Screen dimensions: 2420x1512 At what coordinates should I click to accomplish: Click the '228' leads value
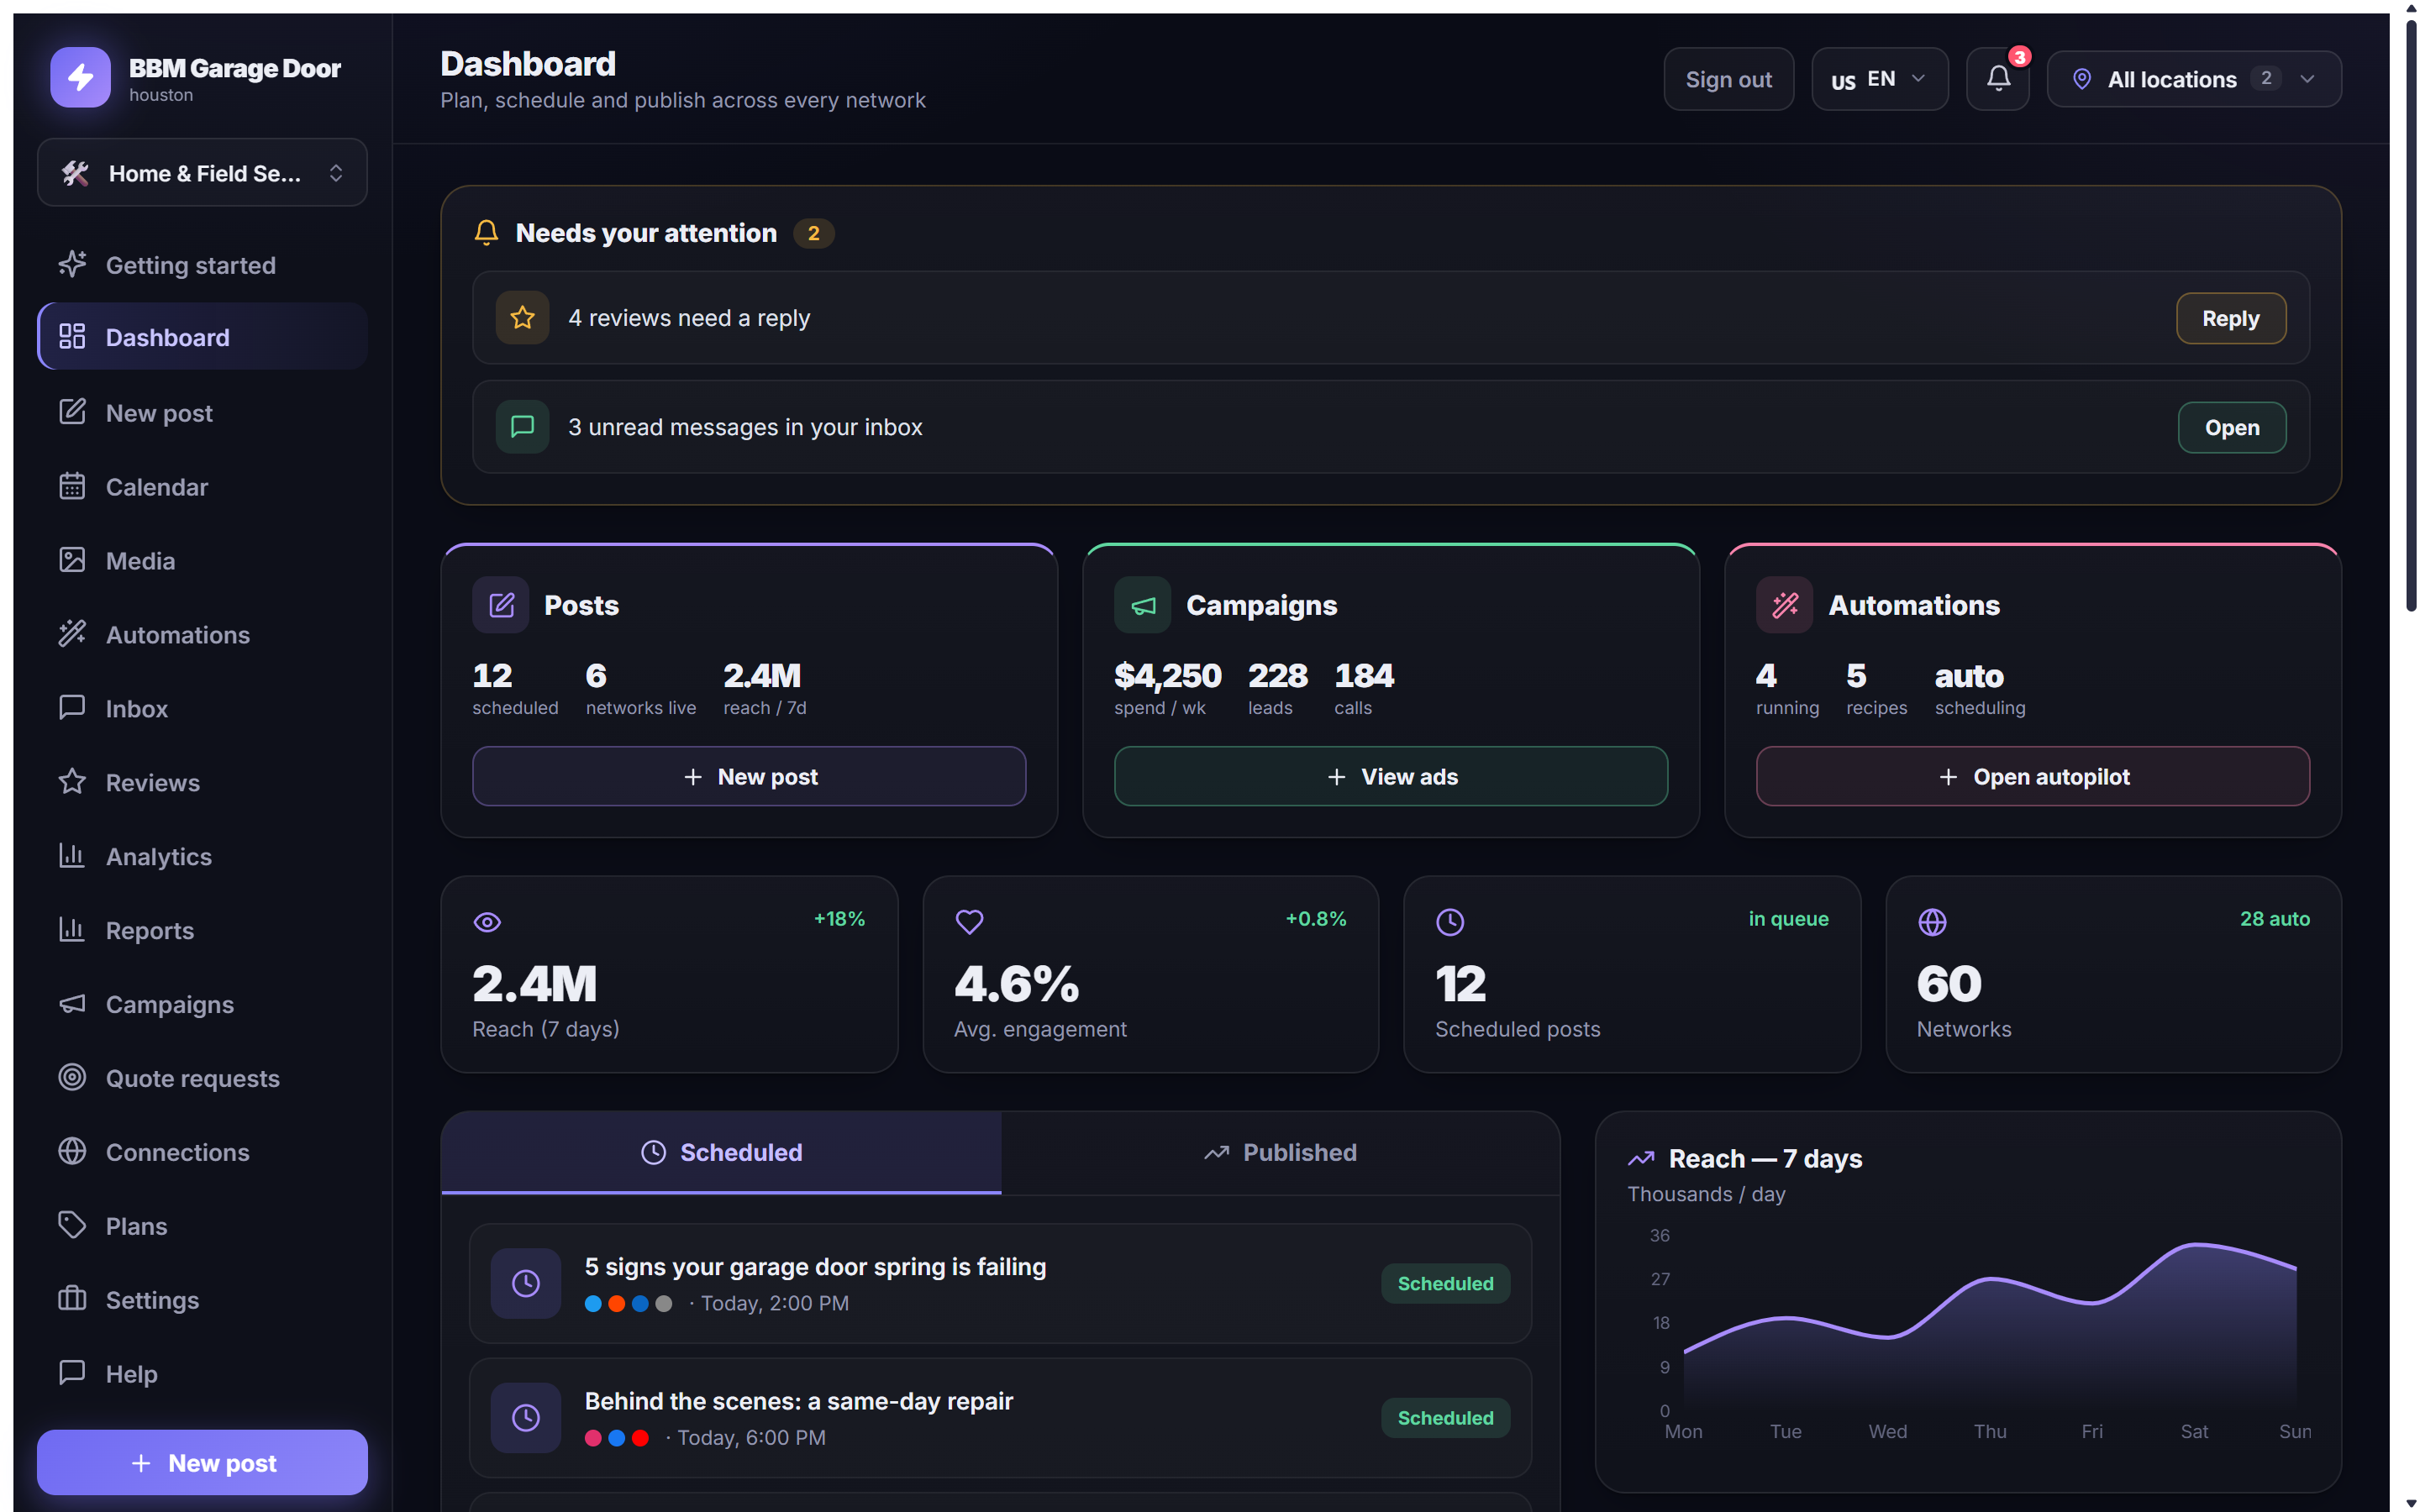point(1277,675)
